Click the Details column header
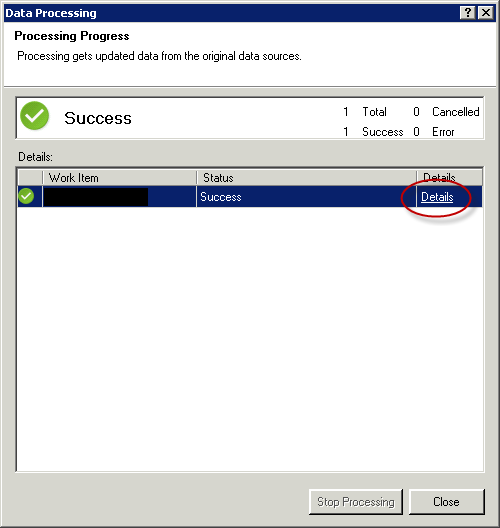500x528 pixels. click(449, 177)
